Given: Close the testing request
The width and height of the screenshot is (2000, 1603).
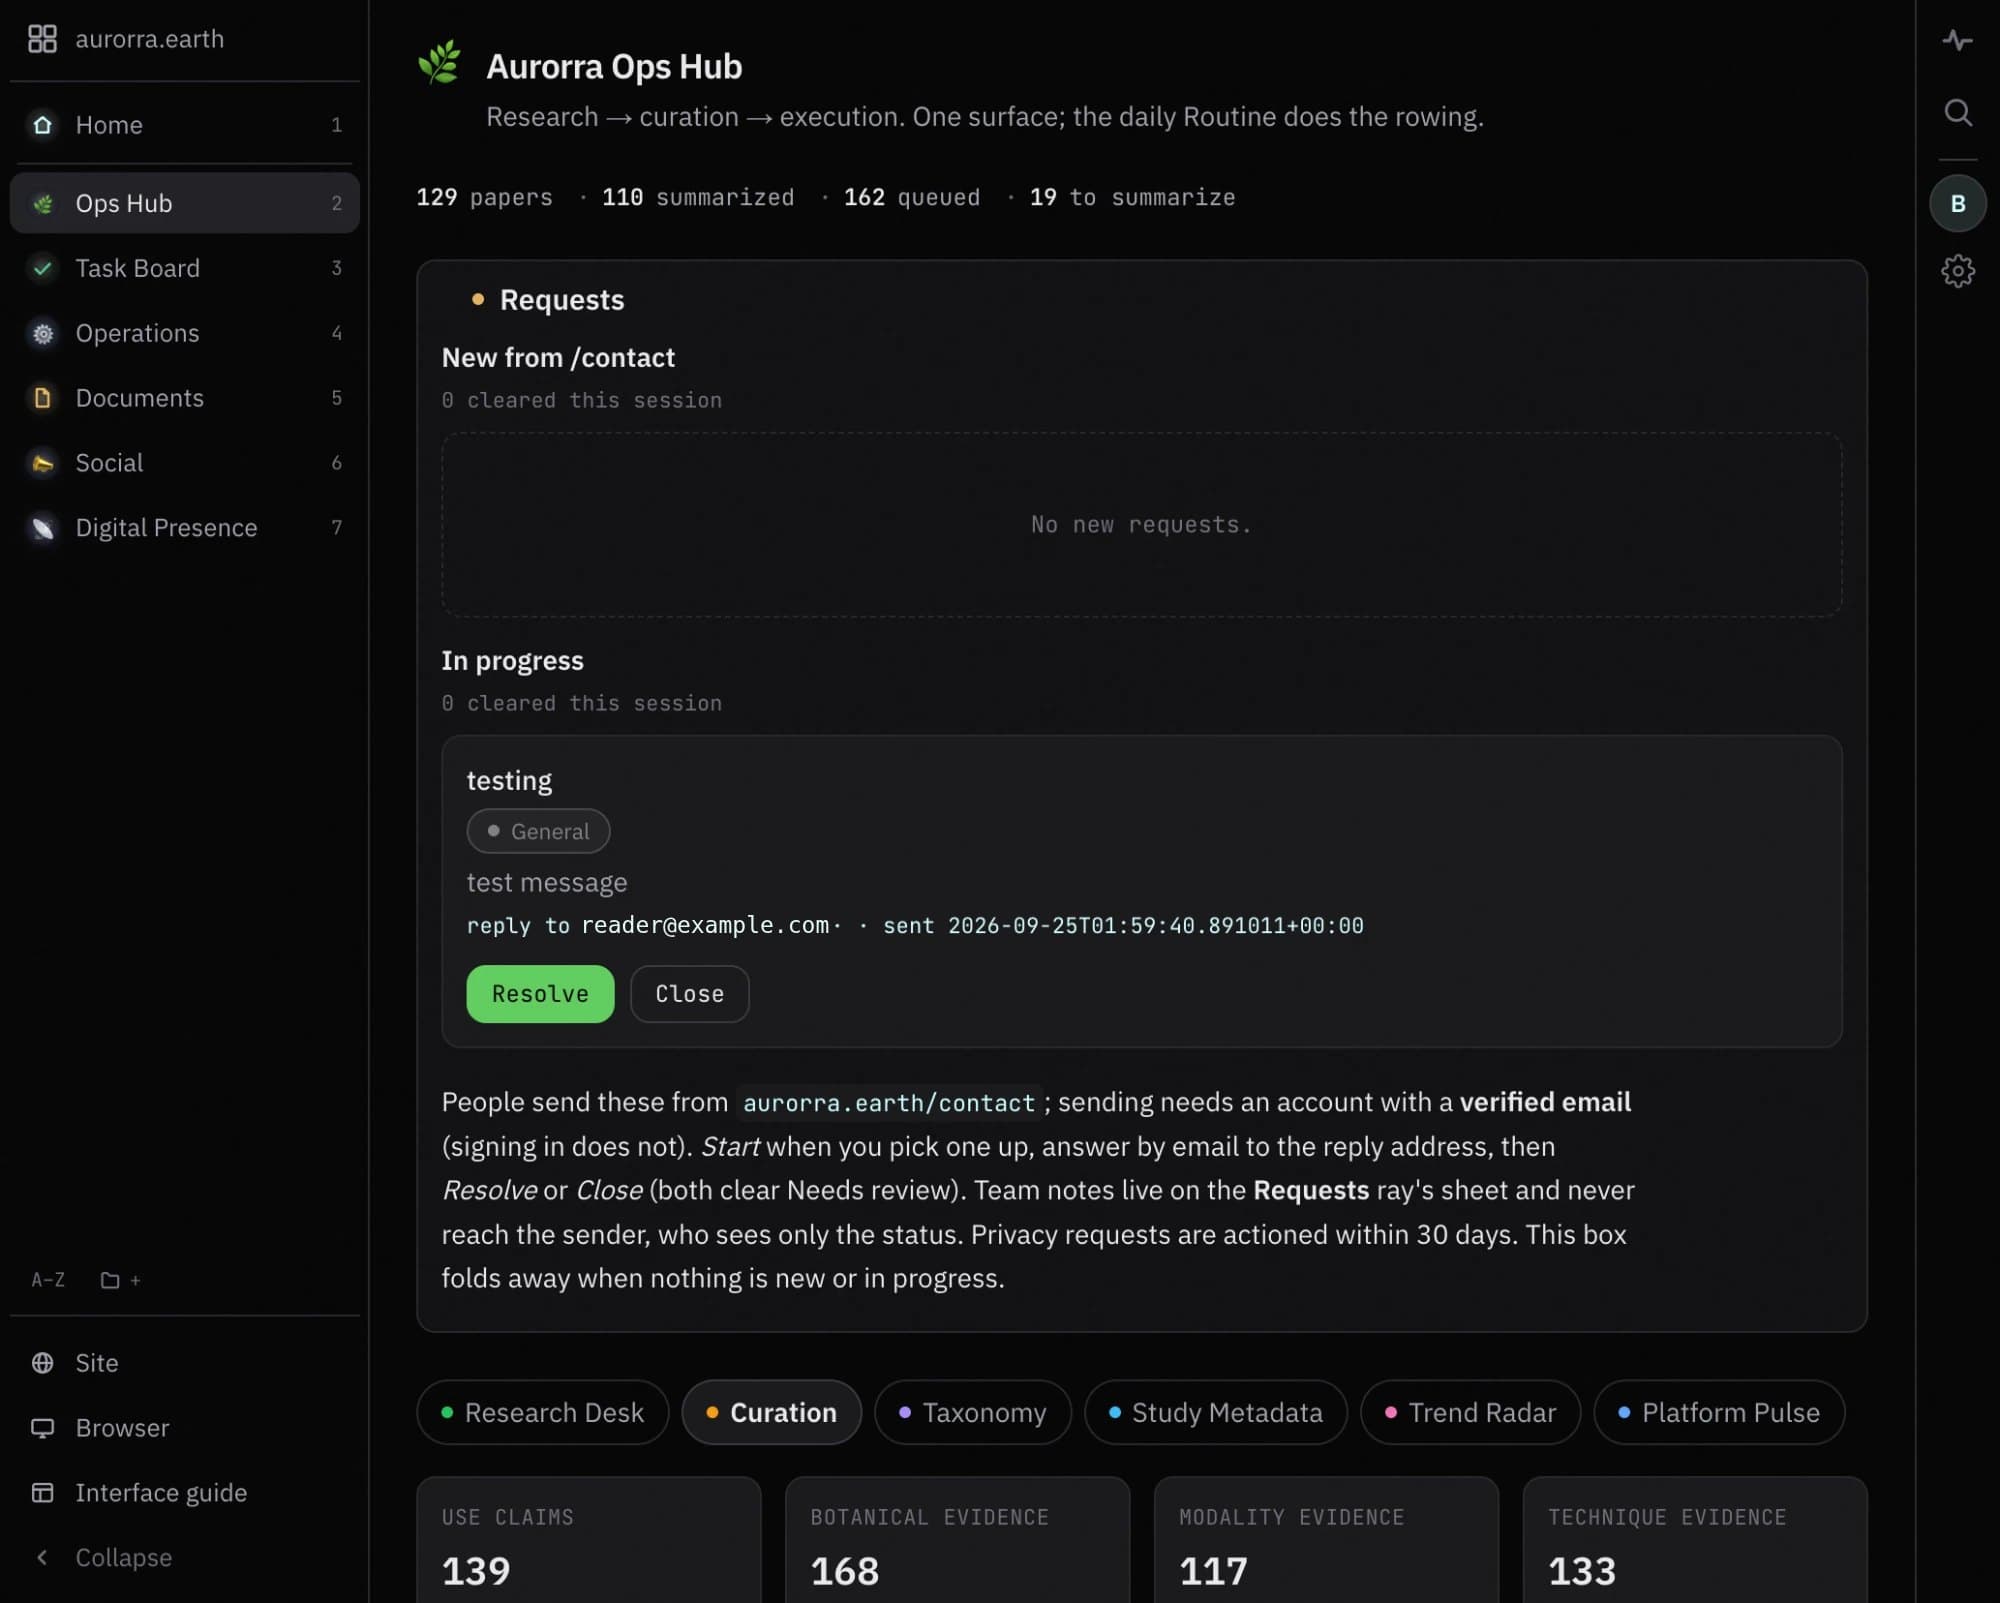Looking at the screenshot, I should pos(689,994).
